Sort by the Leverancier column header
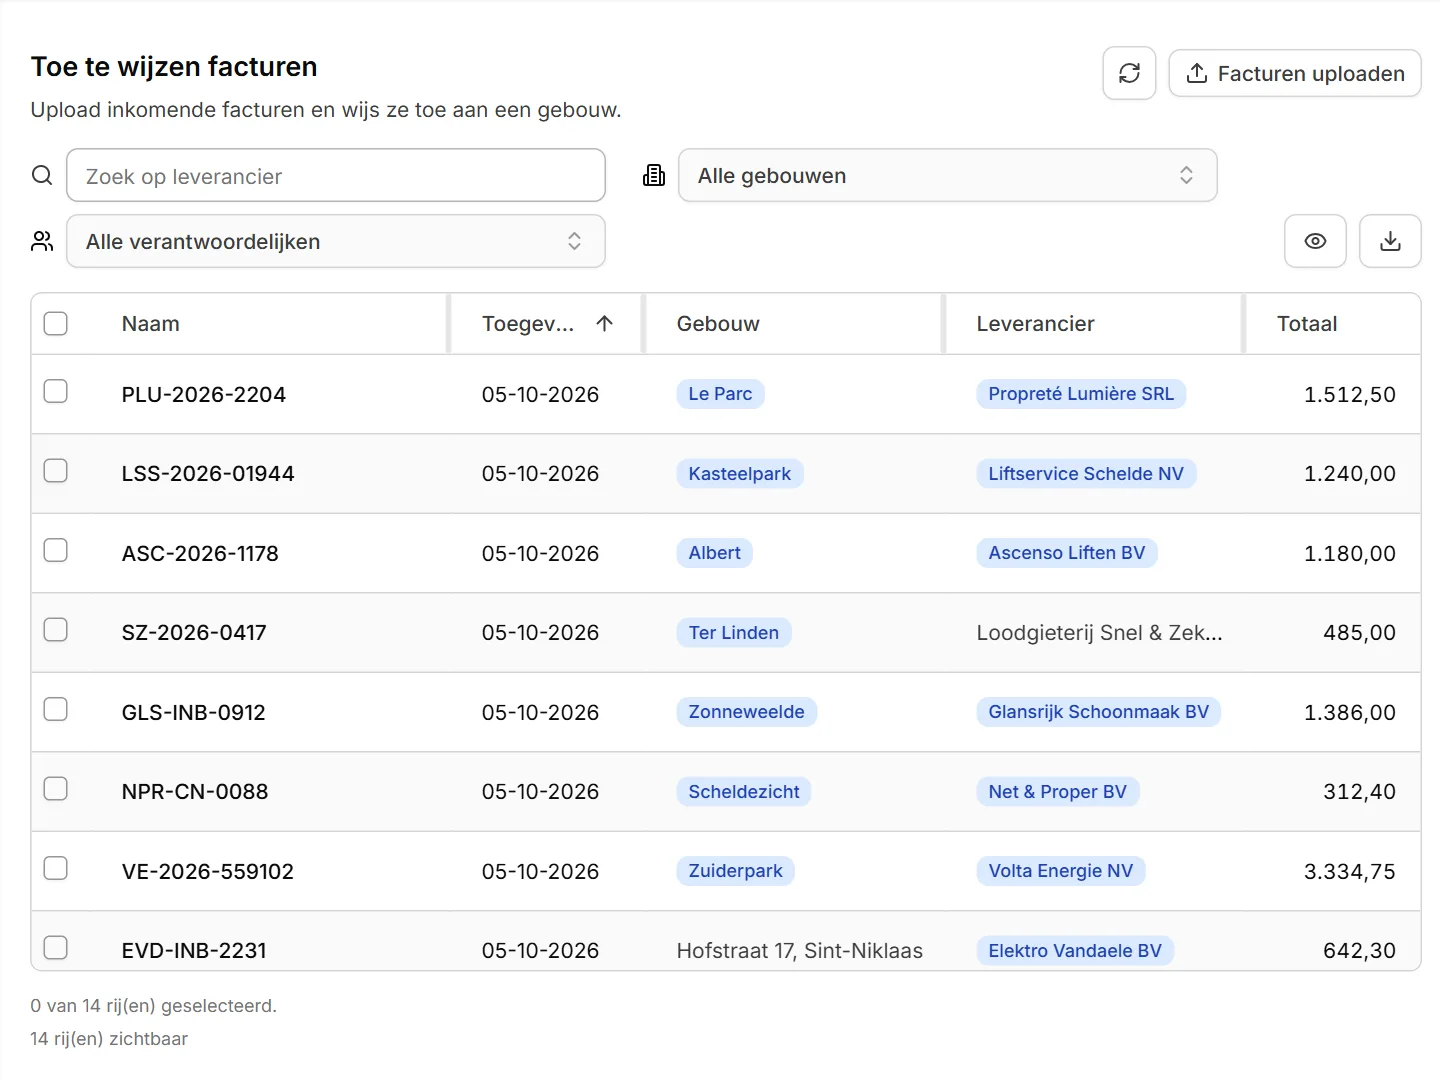Viewport: 1440px width, 1080px height. tap(1035, 323)
